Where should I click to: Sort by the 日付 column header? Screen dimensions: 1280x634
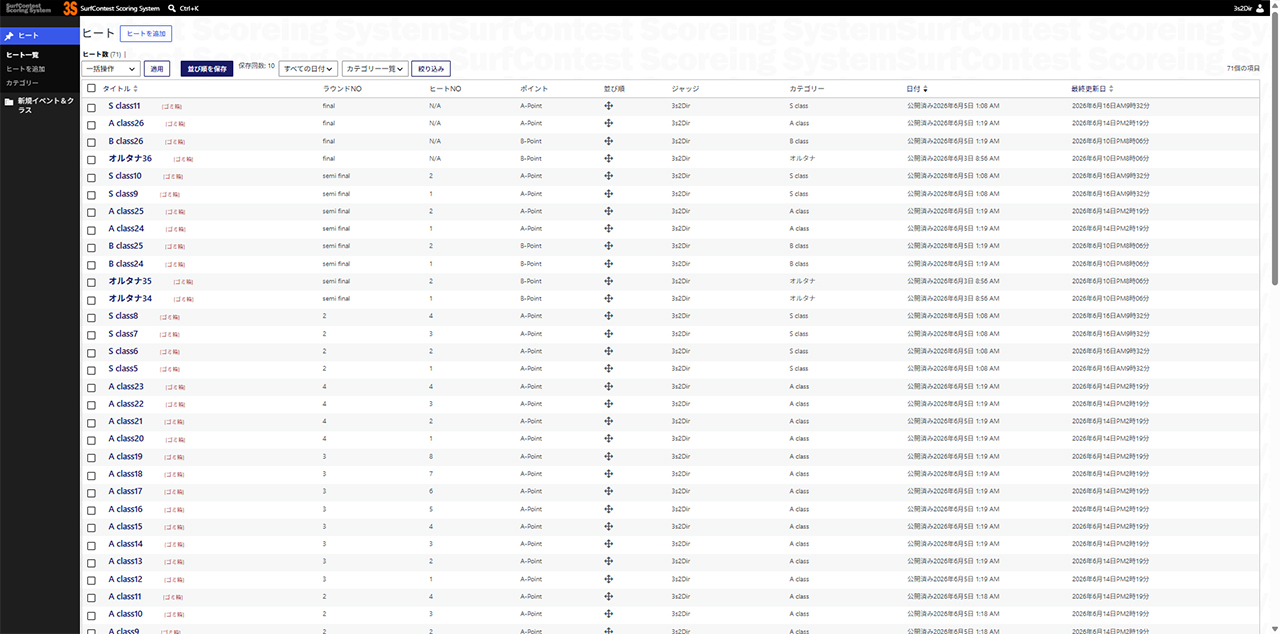point(917,89)
